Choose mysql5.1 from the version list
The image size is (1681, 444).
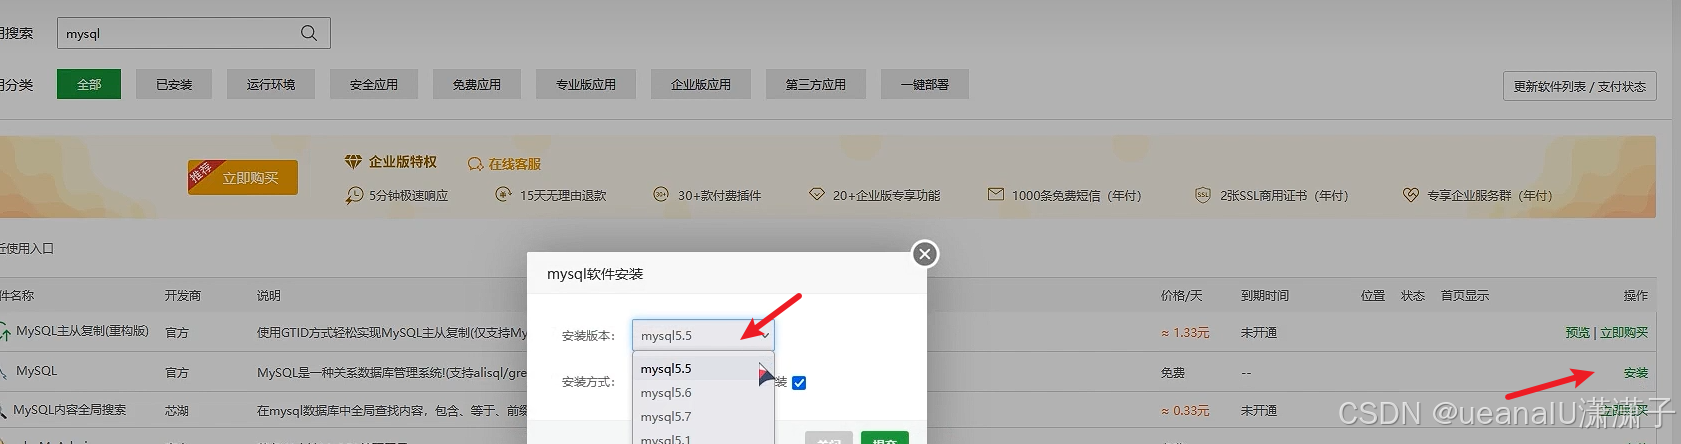coord(703,437)
